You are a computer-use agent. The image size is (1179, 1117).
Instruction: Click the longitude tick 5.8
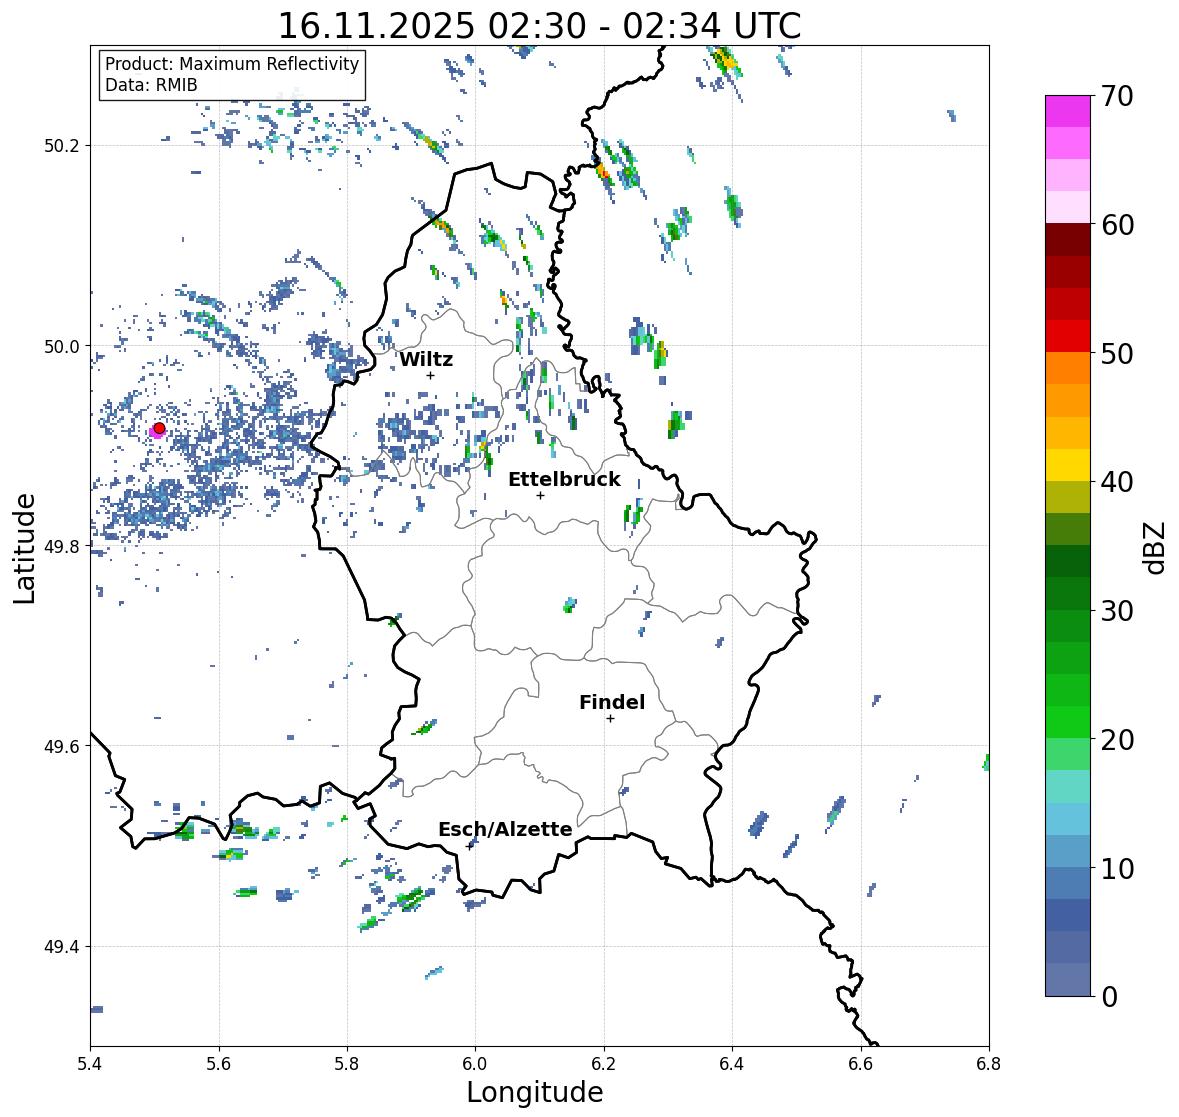(347, 1064)
